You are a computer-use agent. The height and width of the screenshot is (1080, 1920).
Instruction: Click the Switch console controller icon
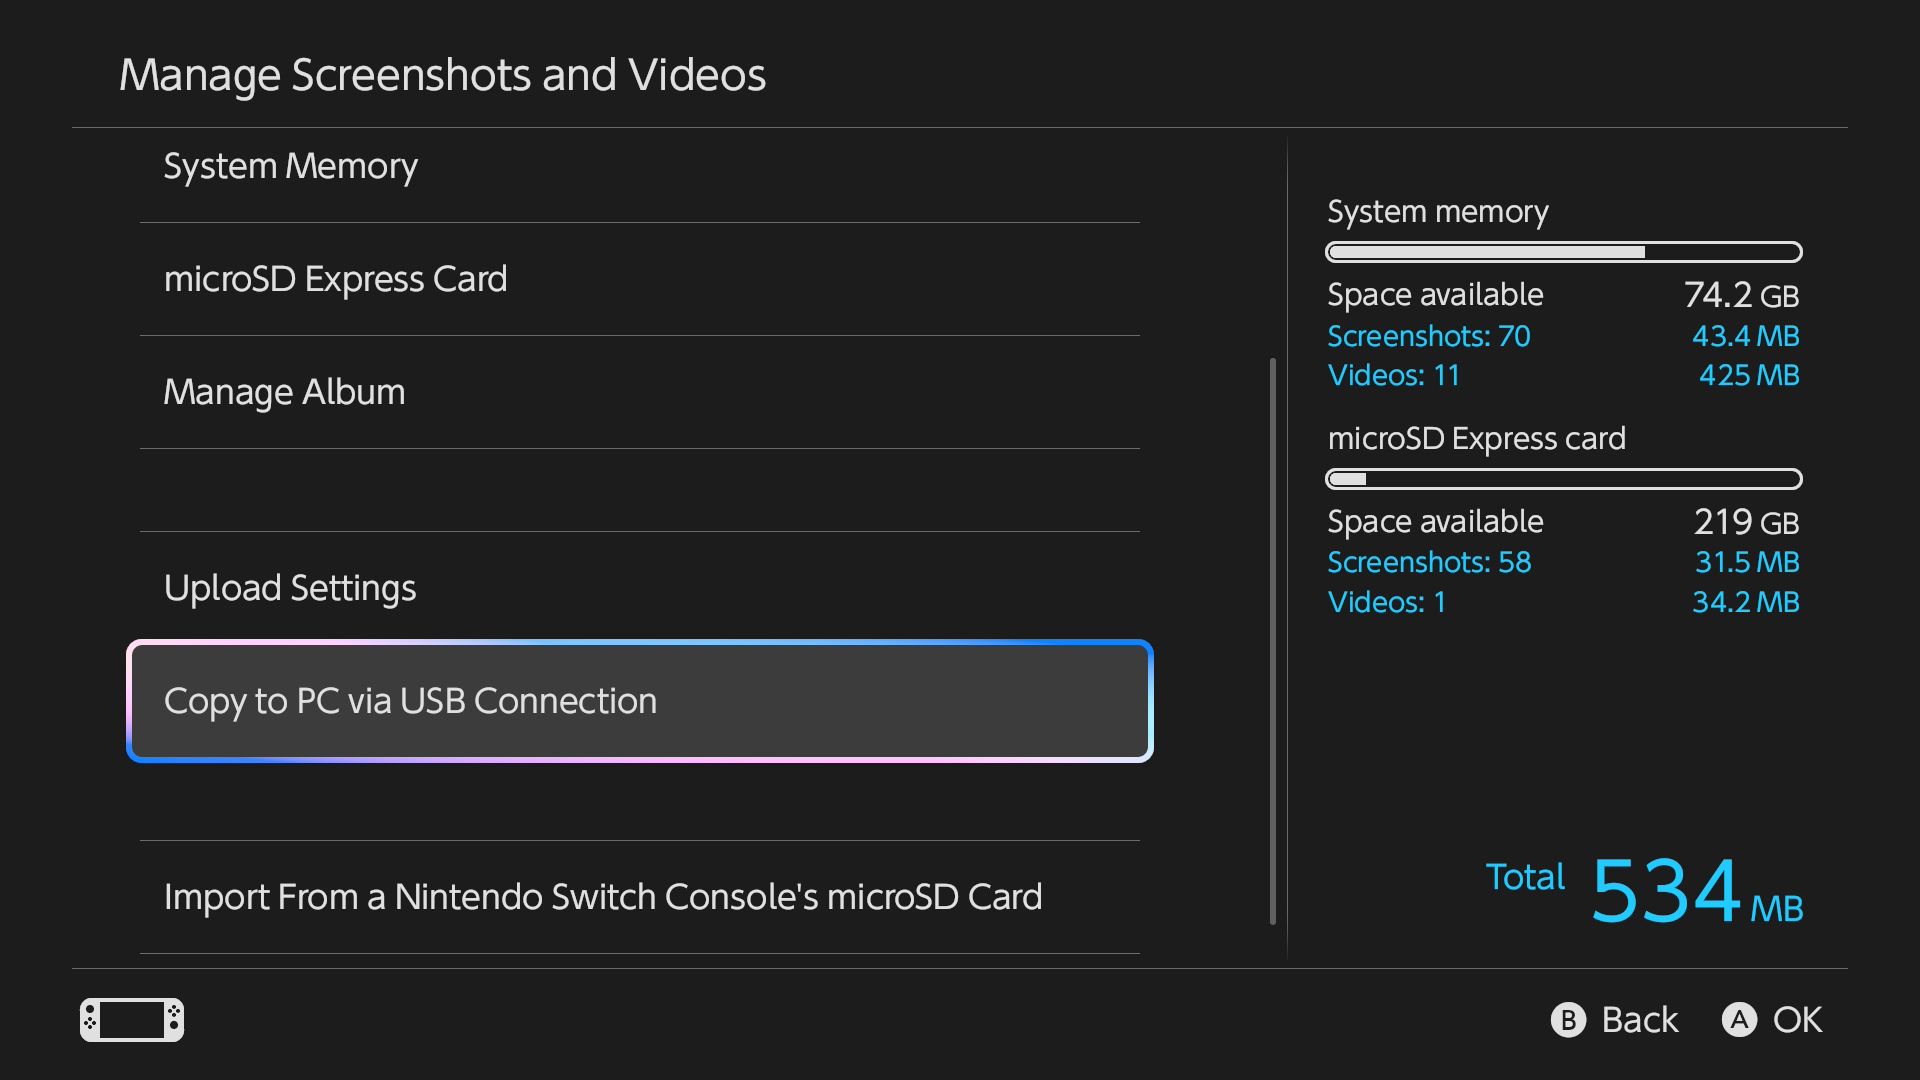click(x=132, y=1020)
